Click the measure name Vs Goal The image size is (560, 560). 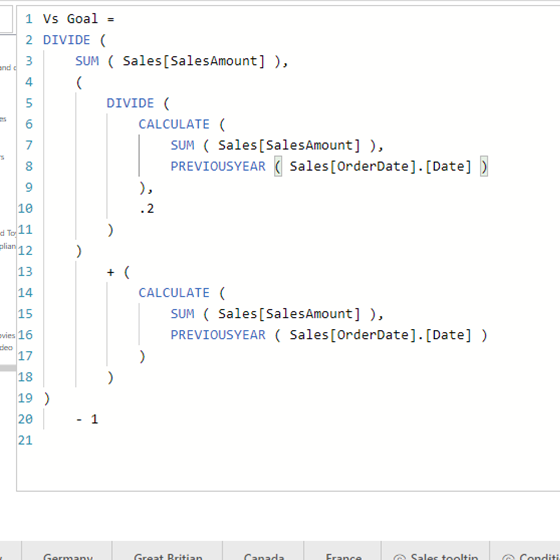(70, 19)
